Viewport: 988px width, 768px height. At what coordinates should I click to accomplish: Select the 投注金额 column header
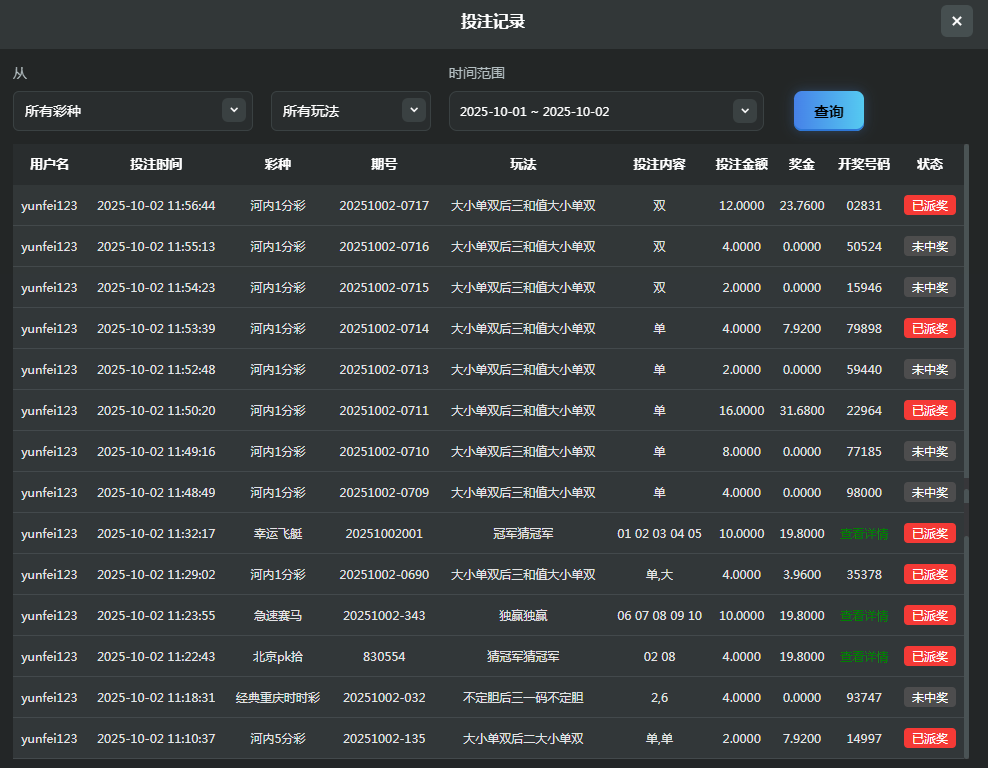point(741,164)
